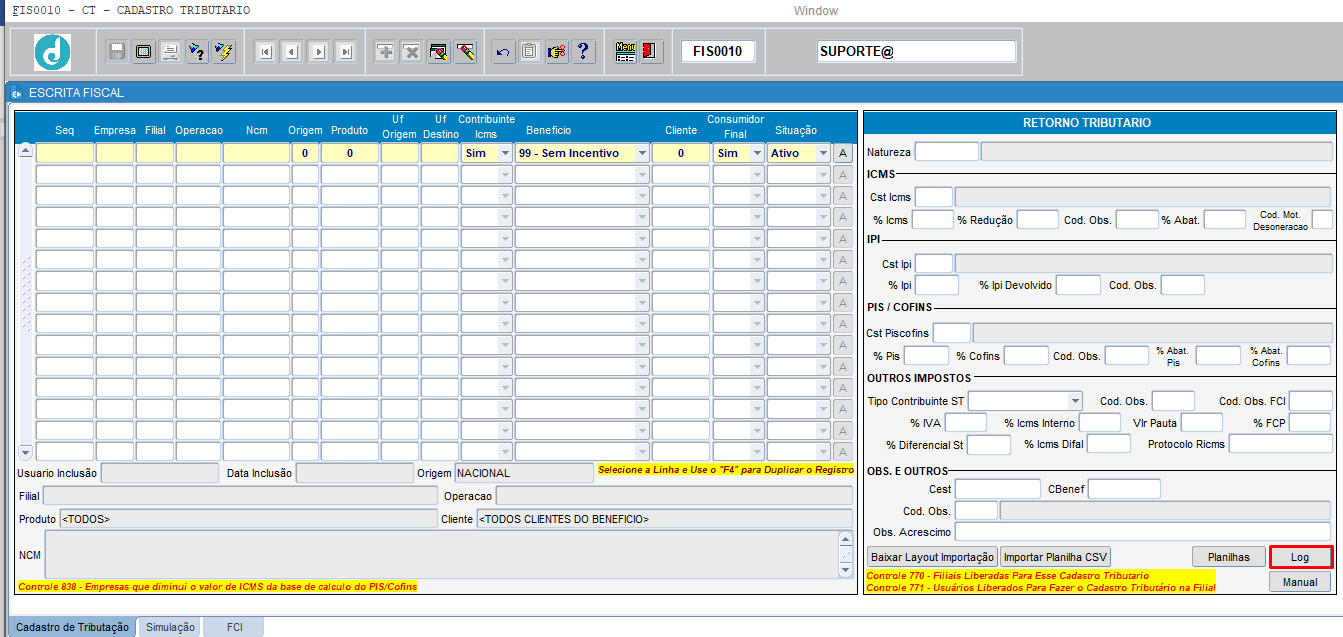Switch to the Simulação tab
Image resolution: width=1343 pixels, height=637 pixels.
point(170,627)
